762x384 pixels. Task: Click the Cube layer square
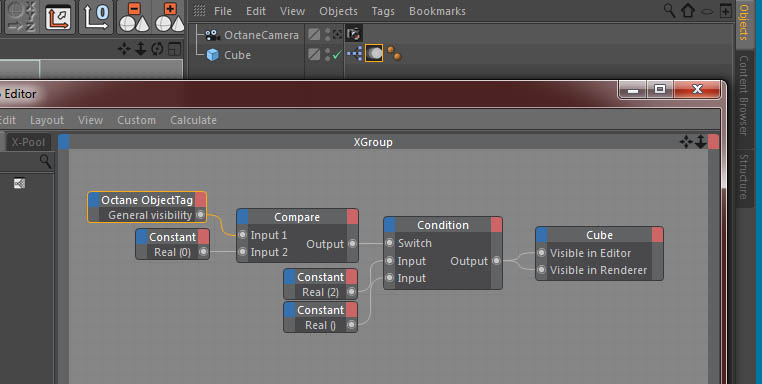click(314, 54)
